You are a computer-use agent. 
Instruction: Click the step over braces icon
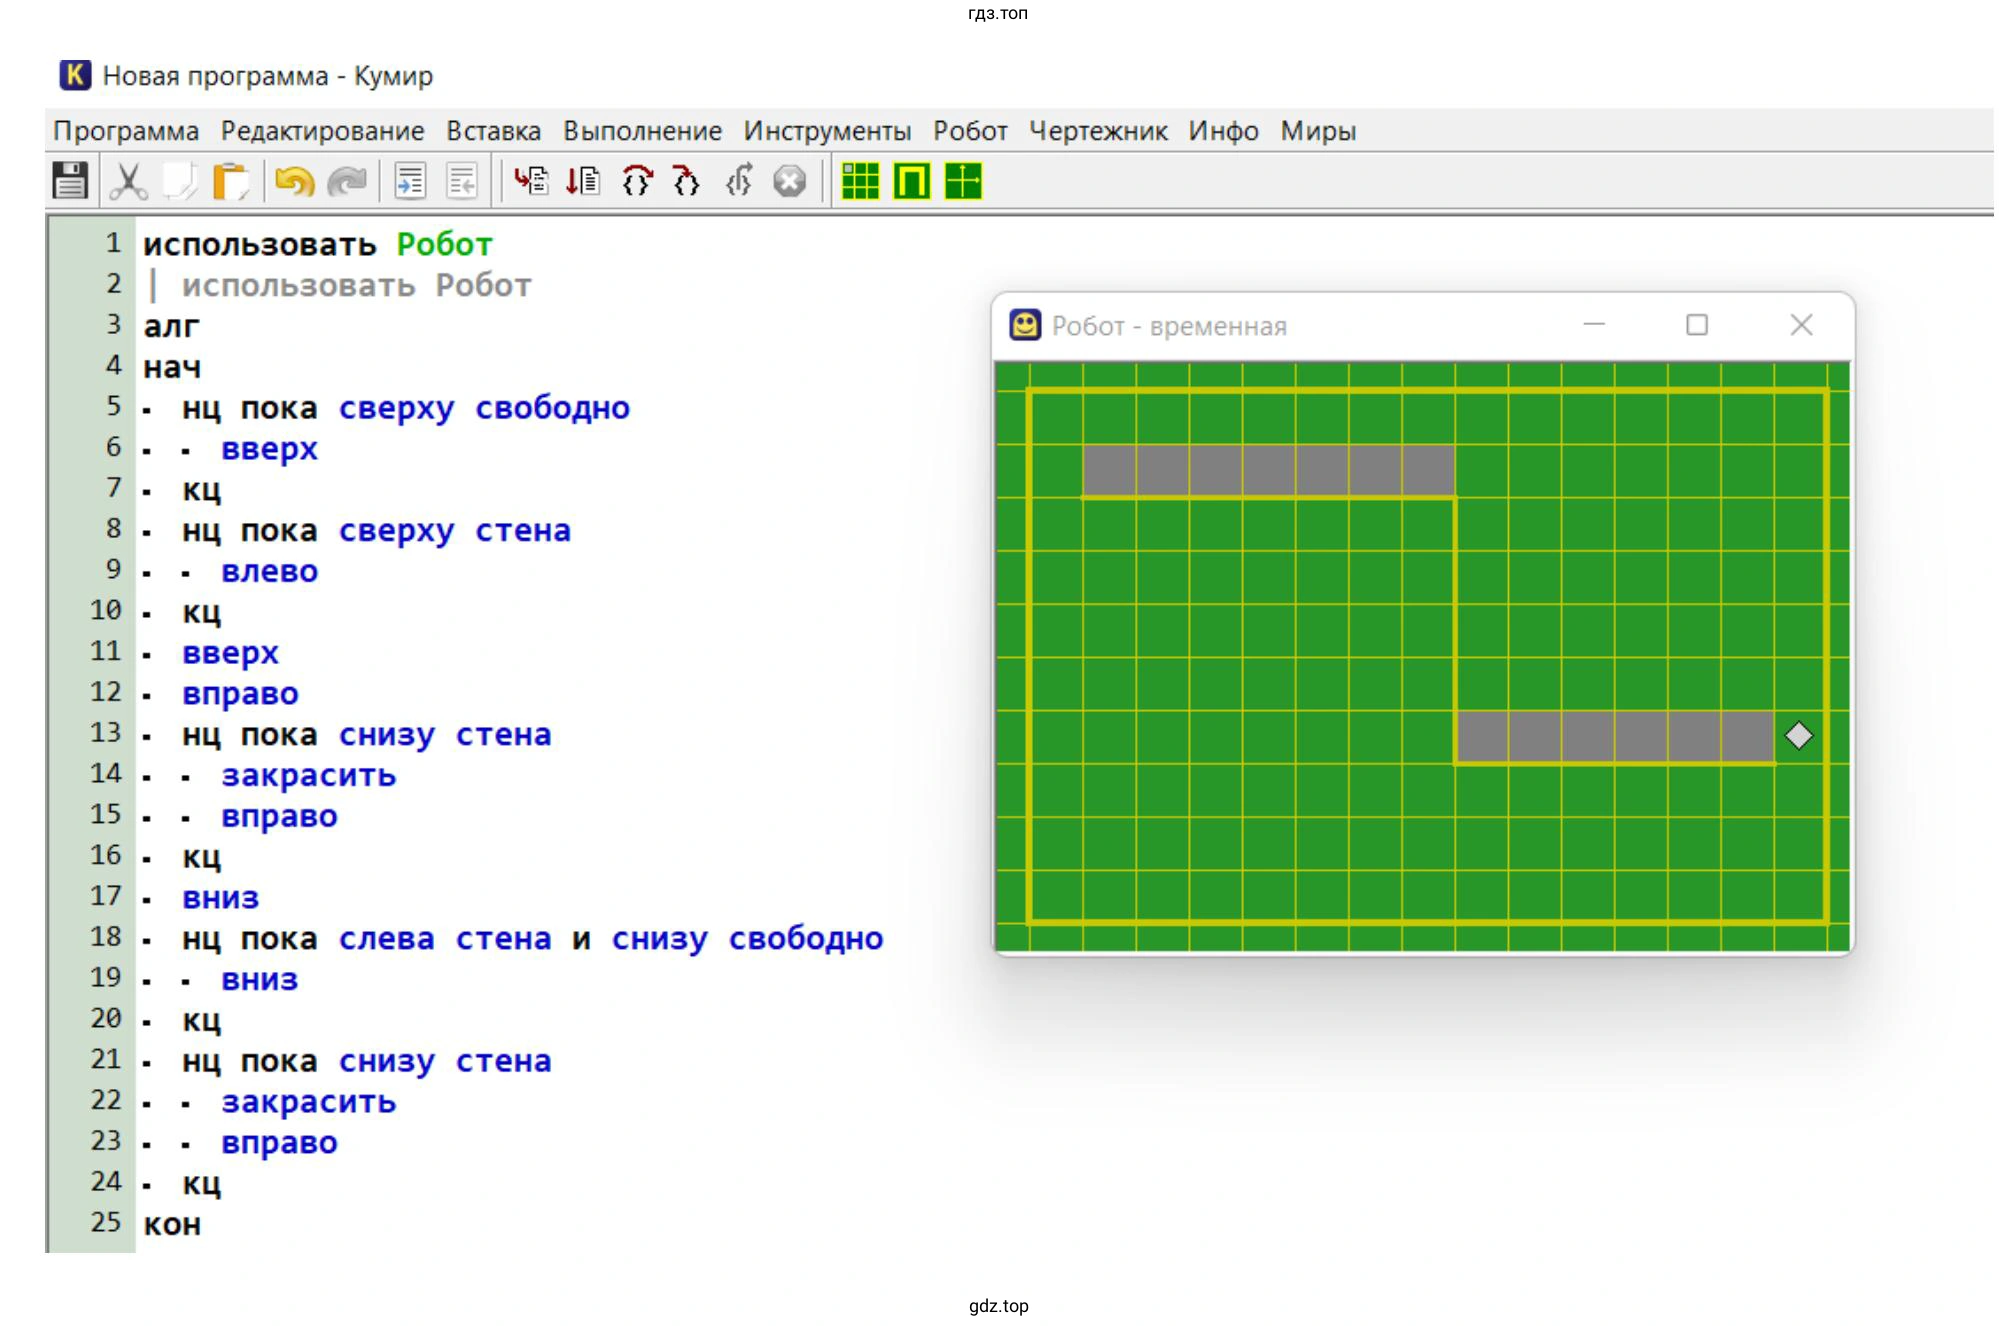point(637,181)
